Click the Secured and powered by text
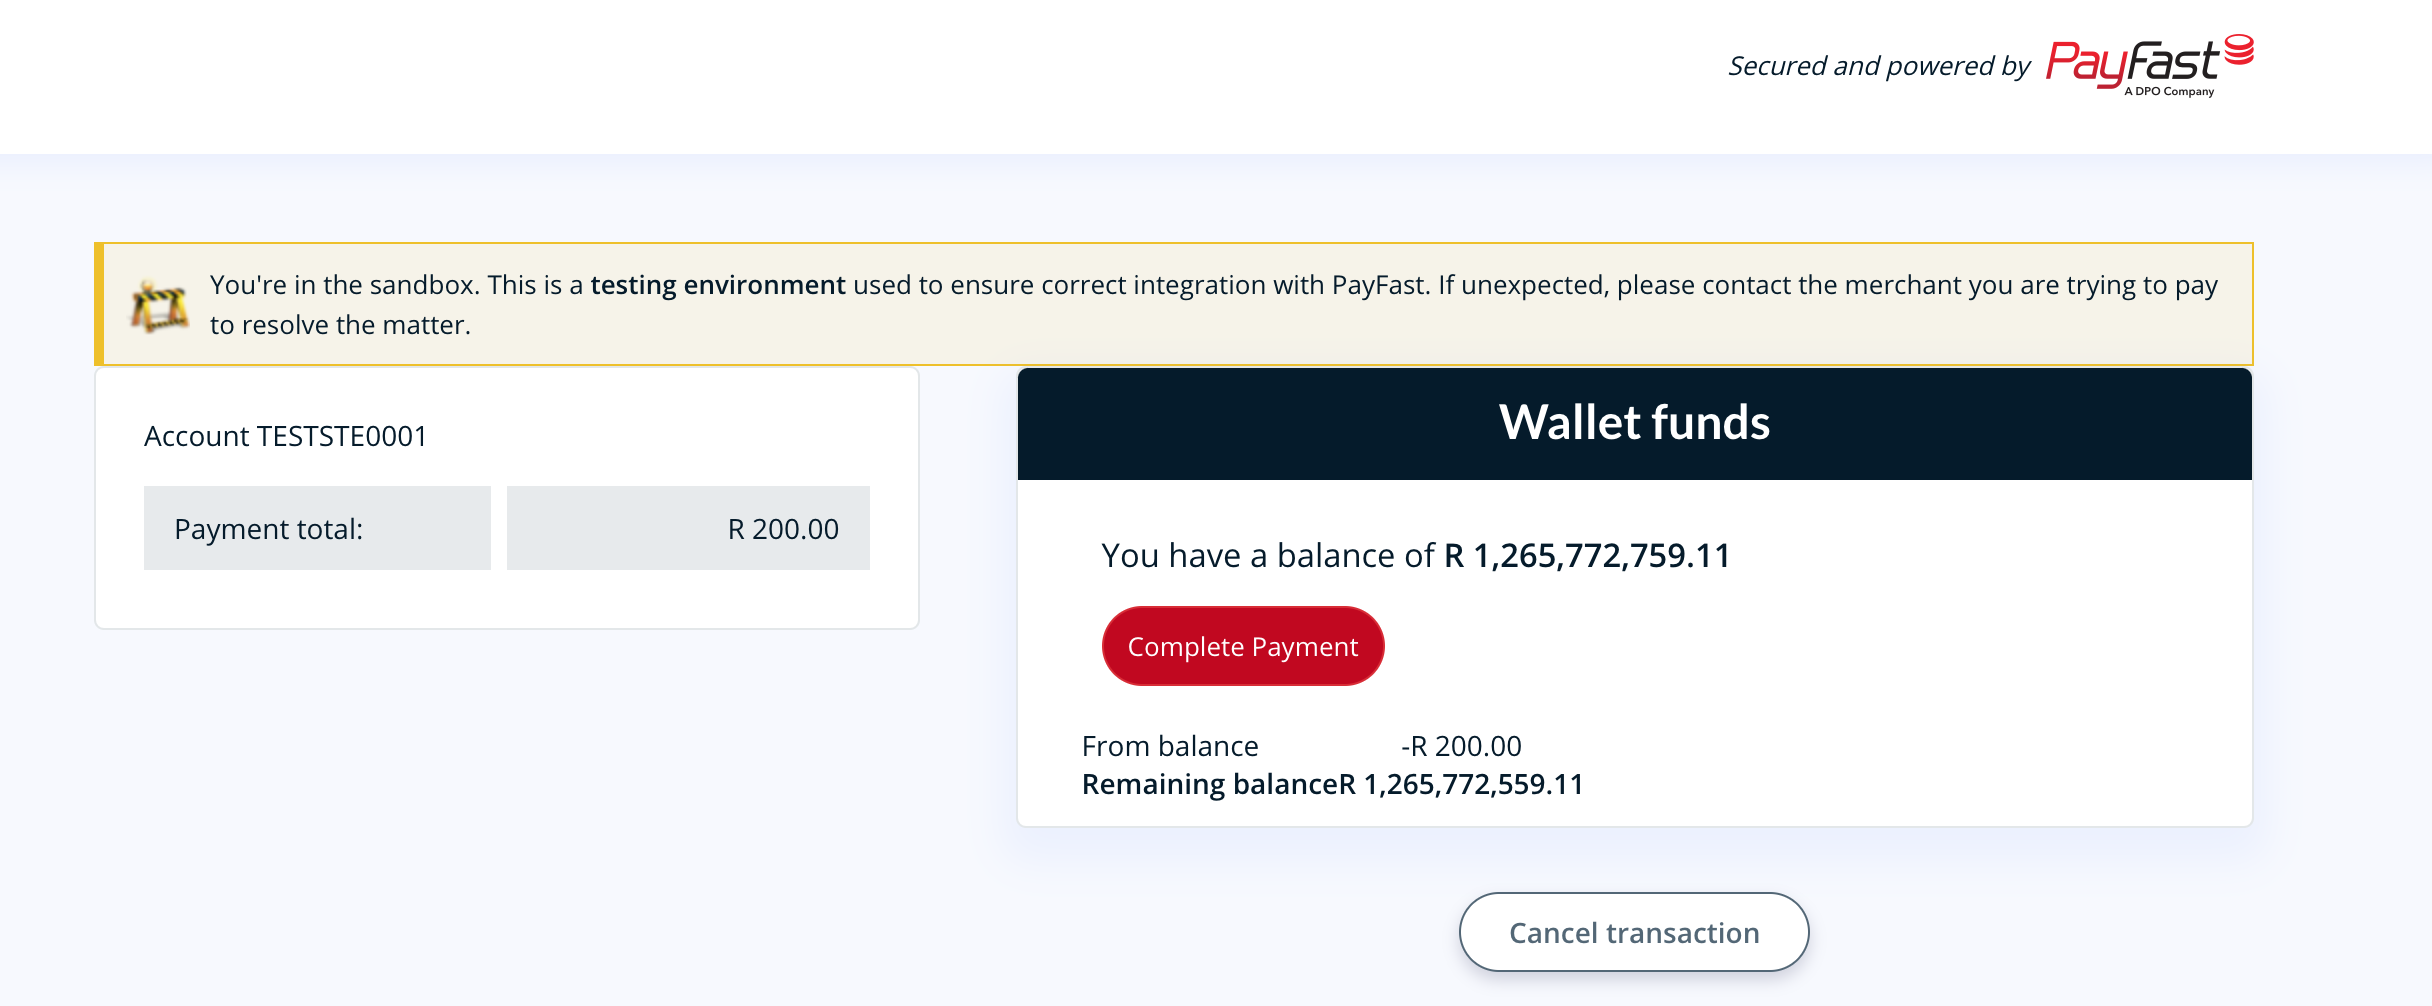Image resolution: width=2432 pixels, height=1006 pixels. point(1879,66)
